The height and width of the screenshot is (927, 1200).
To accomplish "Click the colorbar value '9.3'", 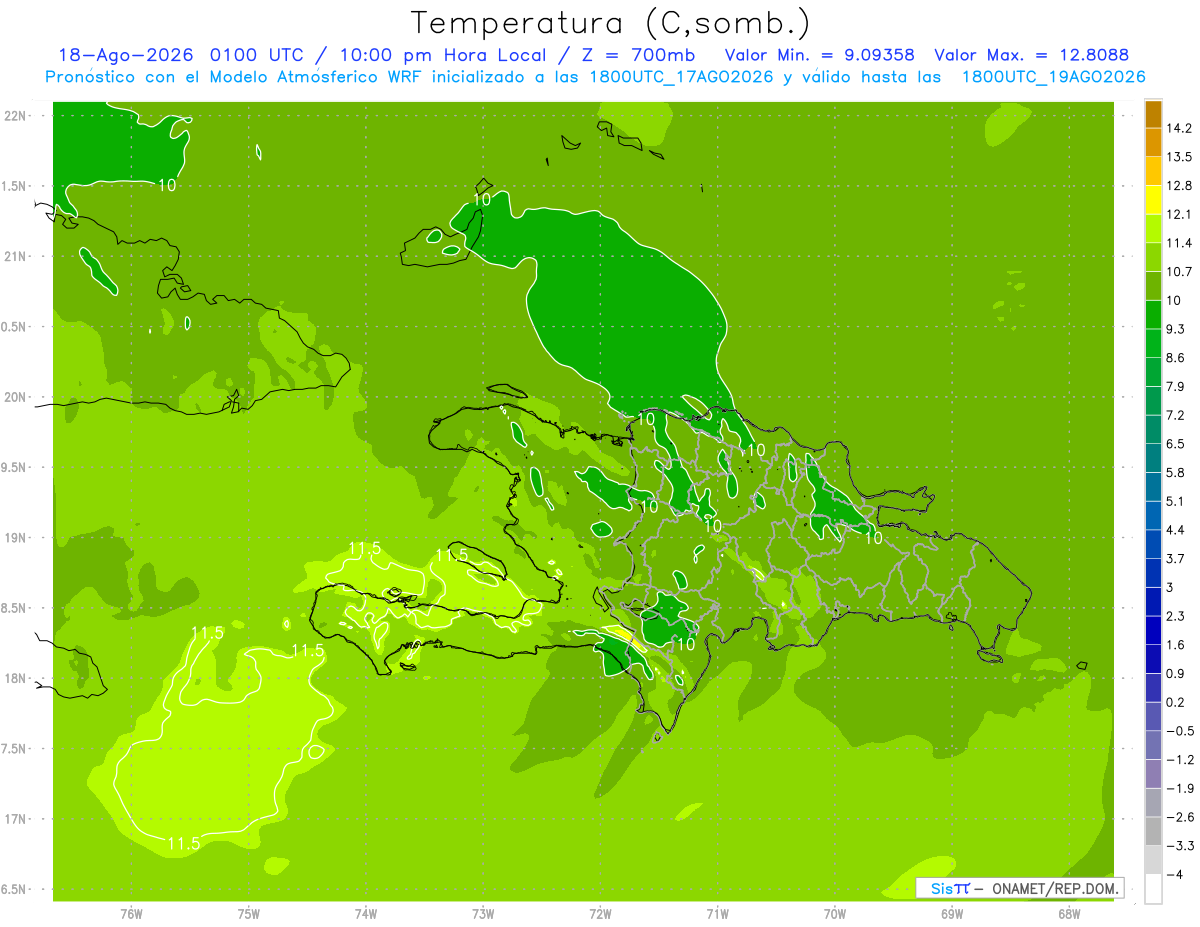I will coord(1176,329).
